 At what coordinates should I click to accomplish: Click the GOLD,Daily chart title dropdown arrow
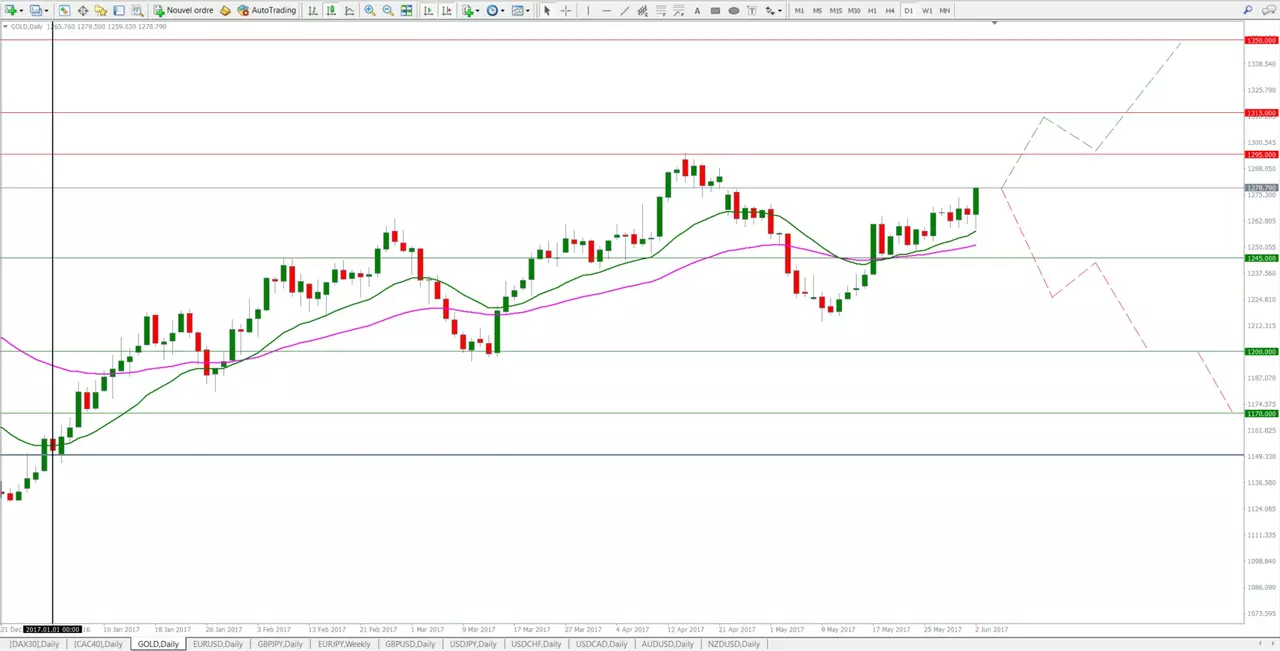coord(5,27)
